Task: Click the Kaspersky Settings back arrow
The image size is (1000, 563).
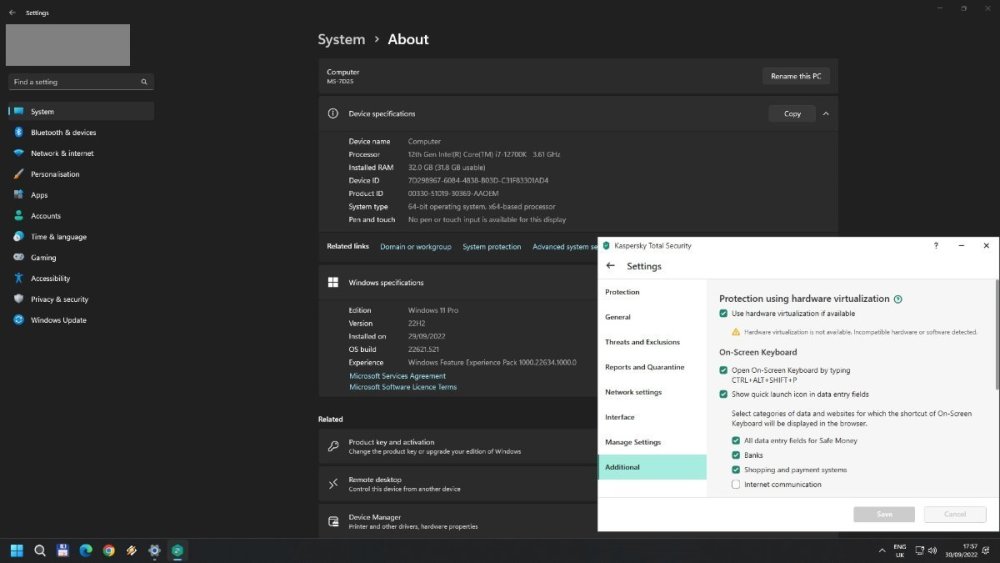Action: pyautogui.click(x=611, y=266)
